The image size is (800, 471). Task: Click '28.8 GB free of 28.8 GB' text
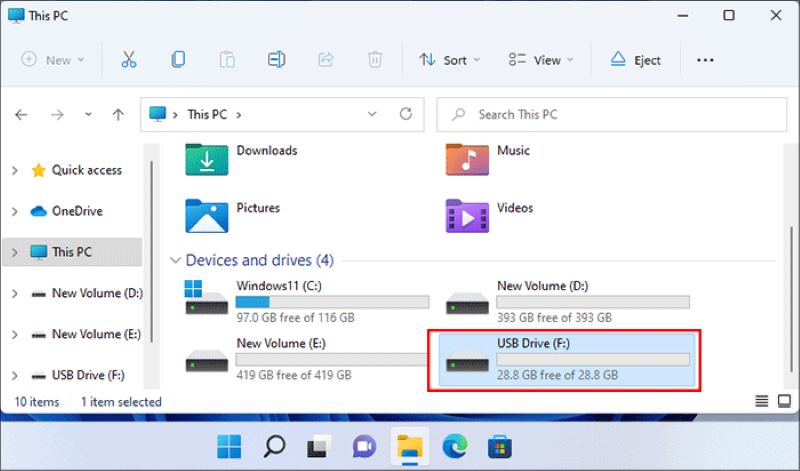pyautogui.click(x=557, y=375)
